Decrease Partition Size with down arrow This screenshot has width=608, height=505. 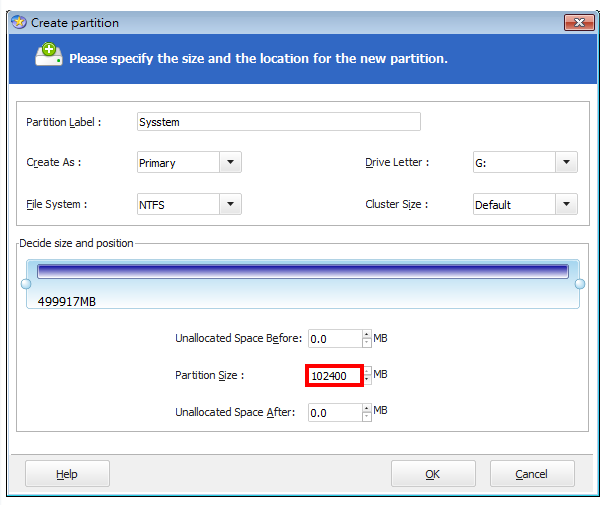tap(367, 380)
